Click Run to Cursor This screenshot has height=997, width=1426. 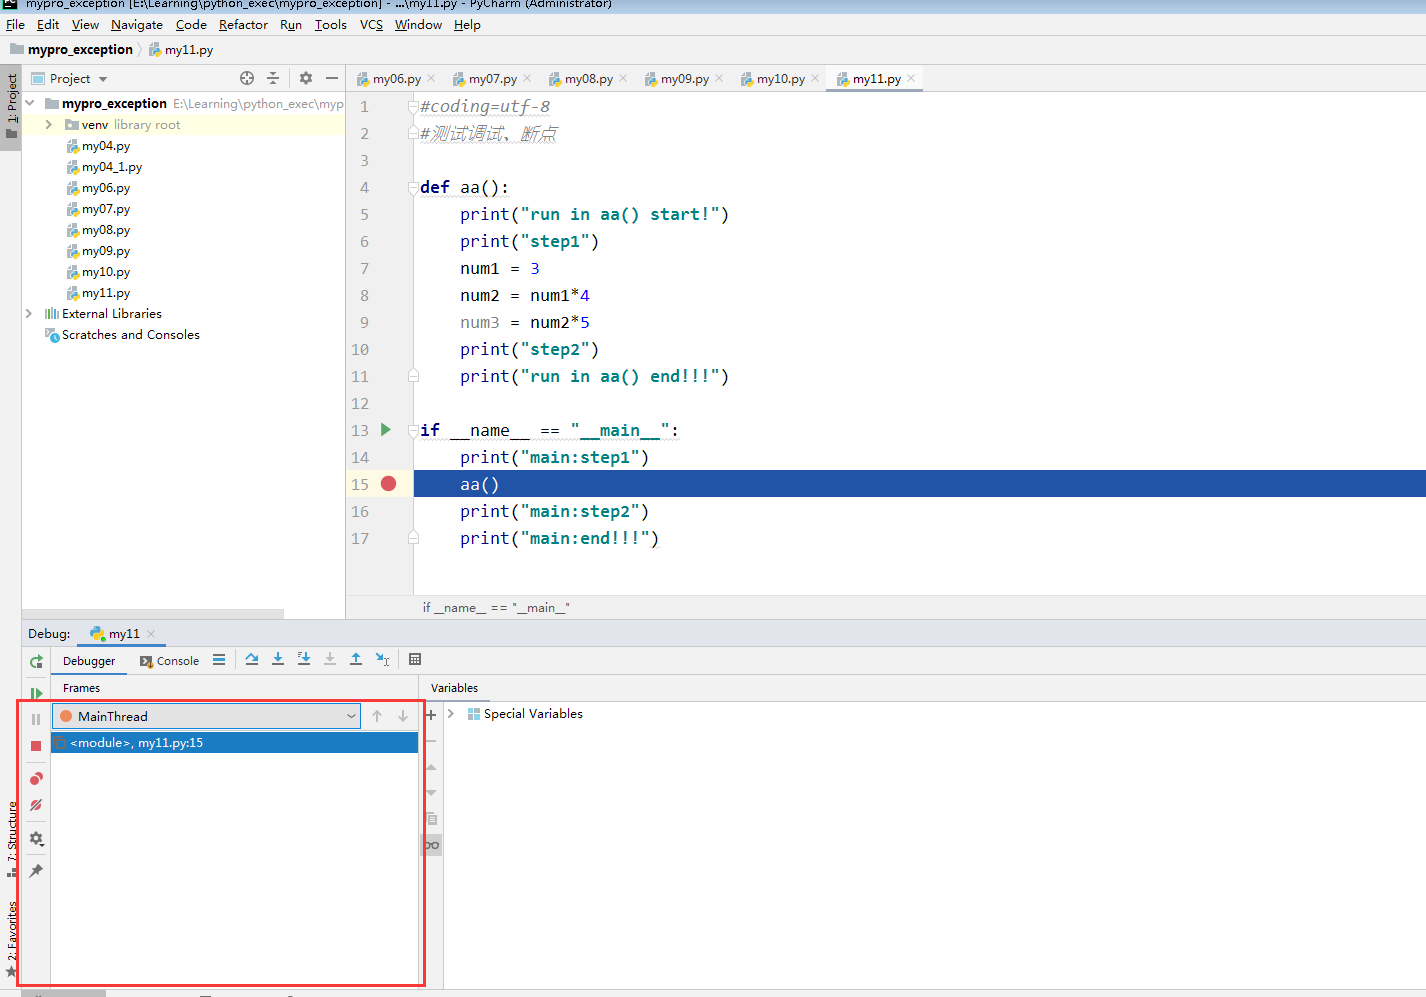pyautogui.click(x=382, y=659)
